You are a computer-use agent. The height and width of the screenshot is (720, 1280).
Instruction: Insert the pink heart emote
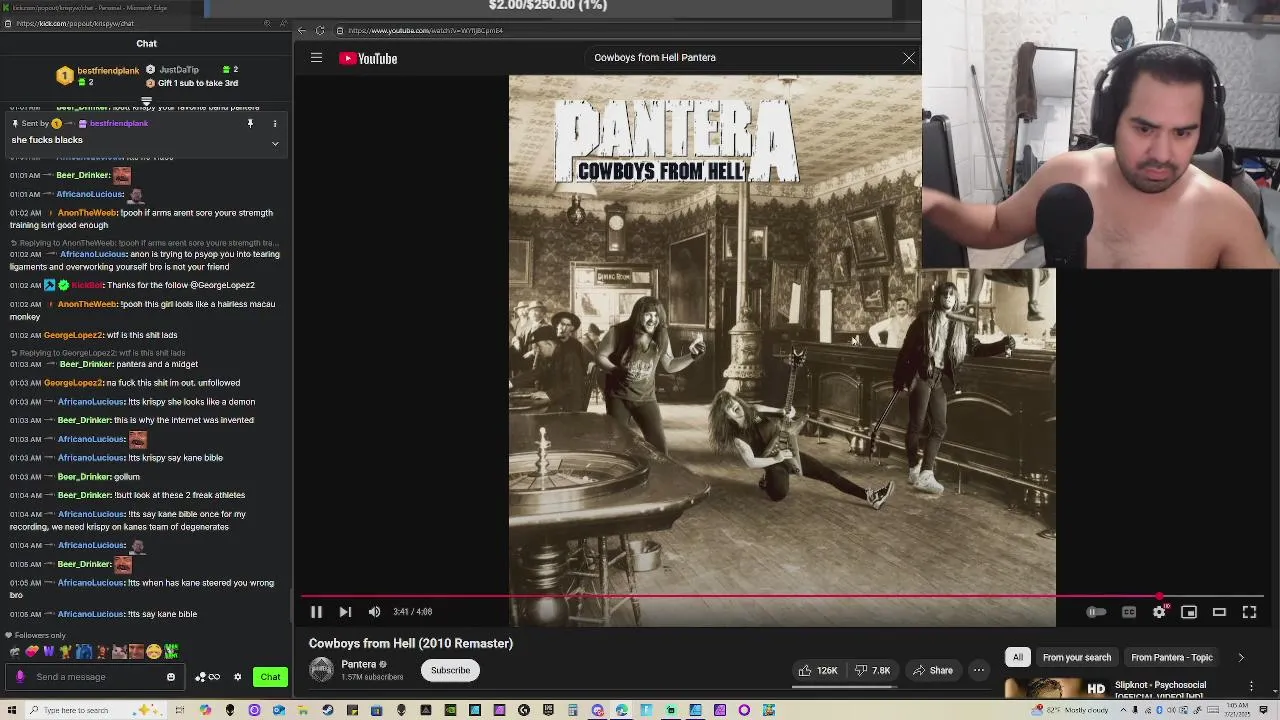tap(32, 652)
